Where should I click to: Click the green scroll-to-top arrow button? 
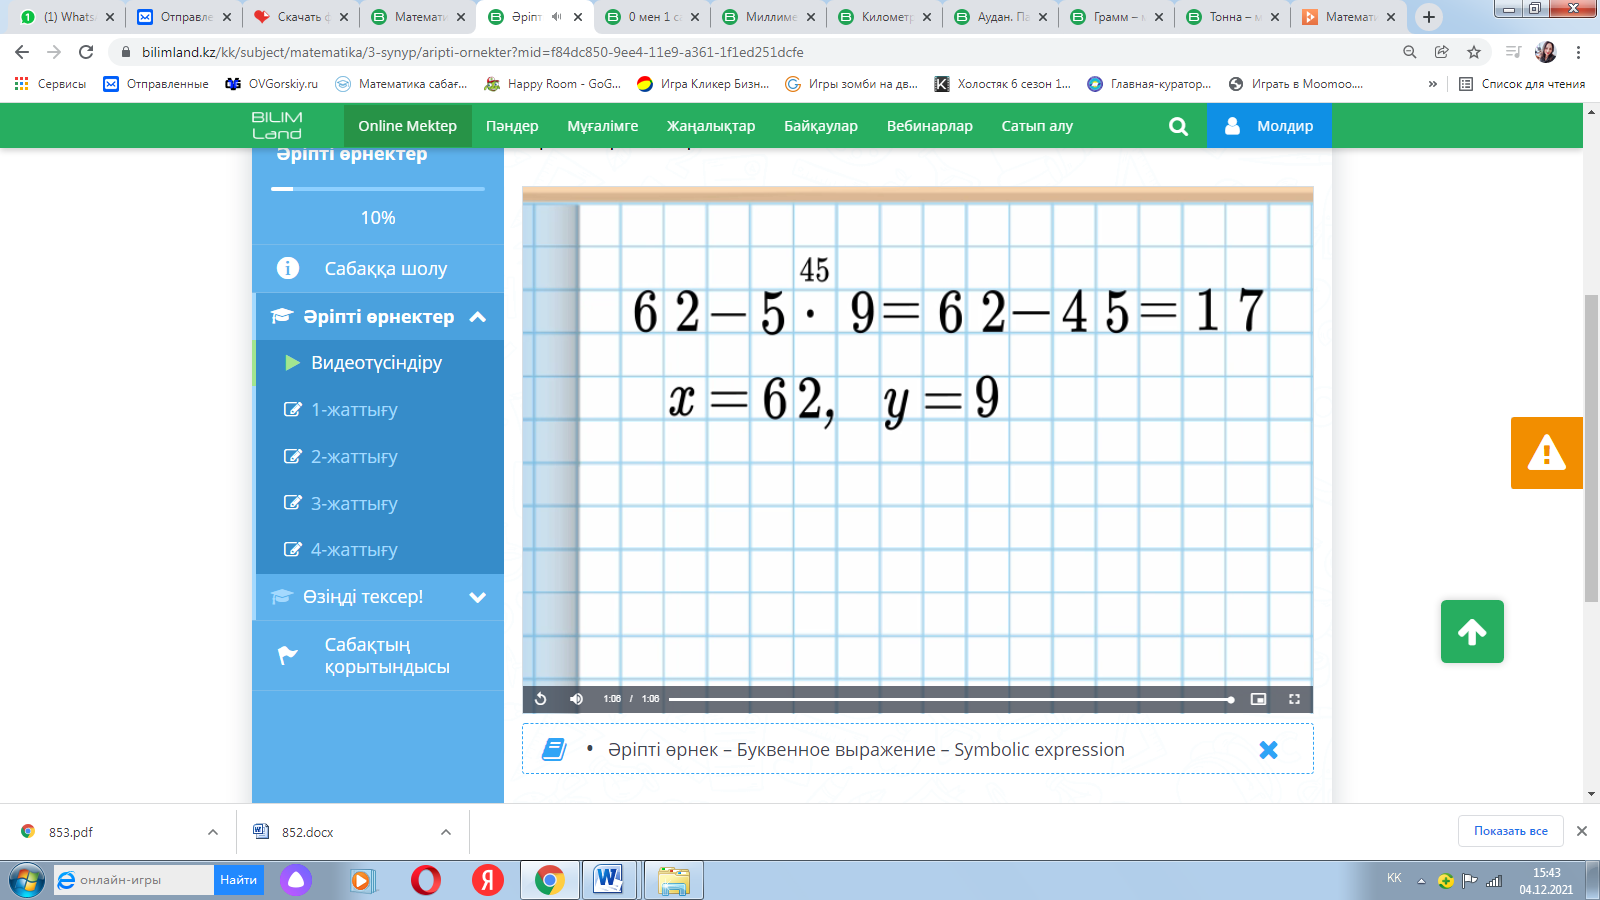[1472, 631]
